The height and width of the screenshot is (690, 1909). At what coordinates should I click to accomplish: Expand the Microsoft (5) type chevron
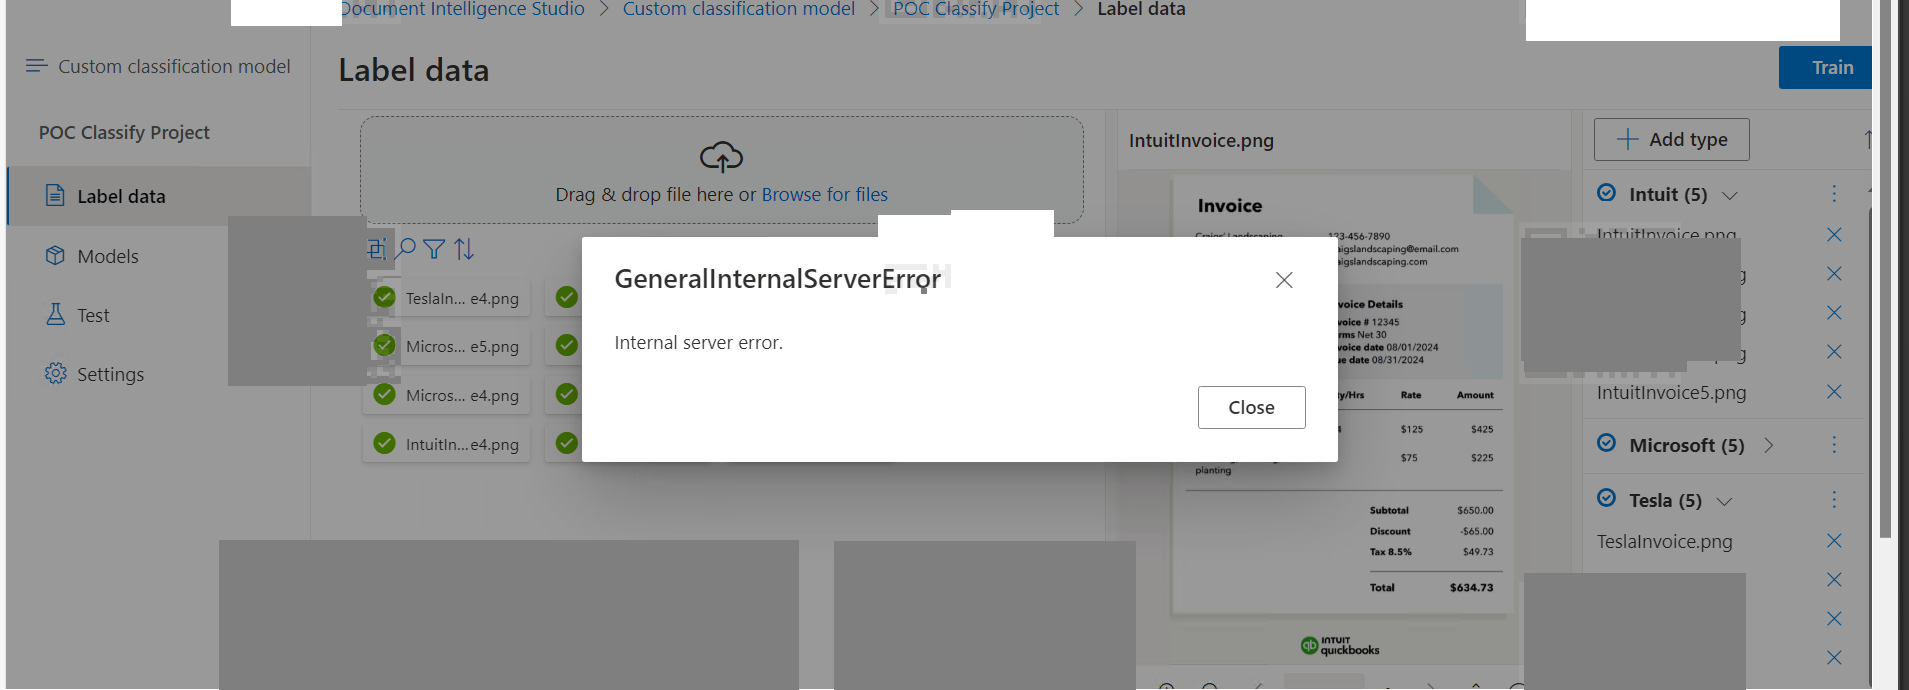(1768, 445)
